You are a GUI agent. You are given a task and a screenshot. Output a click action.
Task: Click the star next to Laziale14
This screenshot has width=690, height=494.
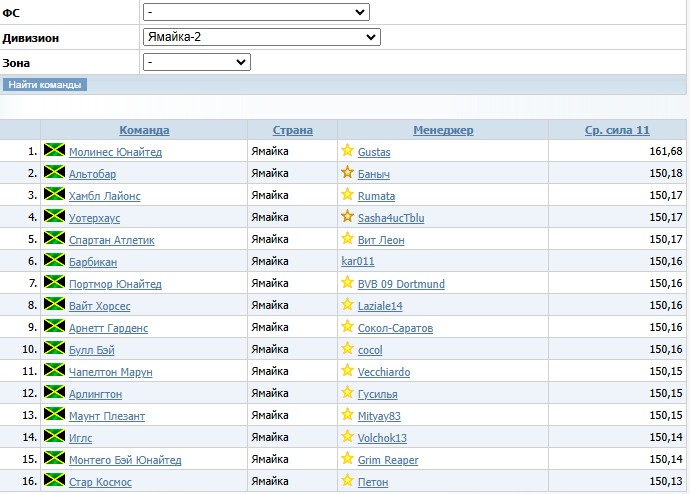[x=347, y=304]
